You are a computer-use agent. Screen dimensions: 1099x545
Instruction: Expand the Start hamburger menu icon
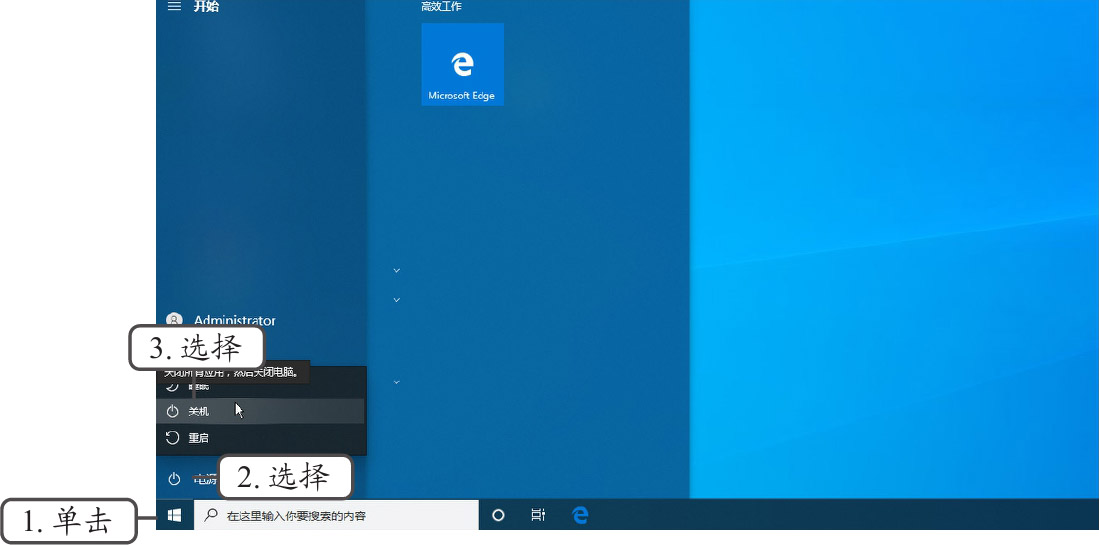click(x=174, y=6)
